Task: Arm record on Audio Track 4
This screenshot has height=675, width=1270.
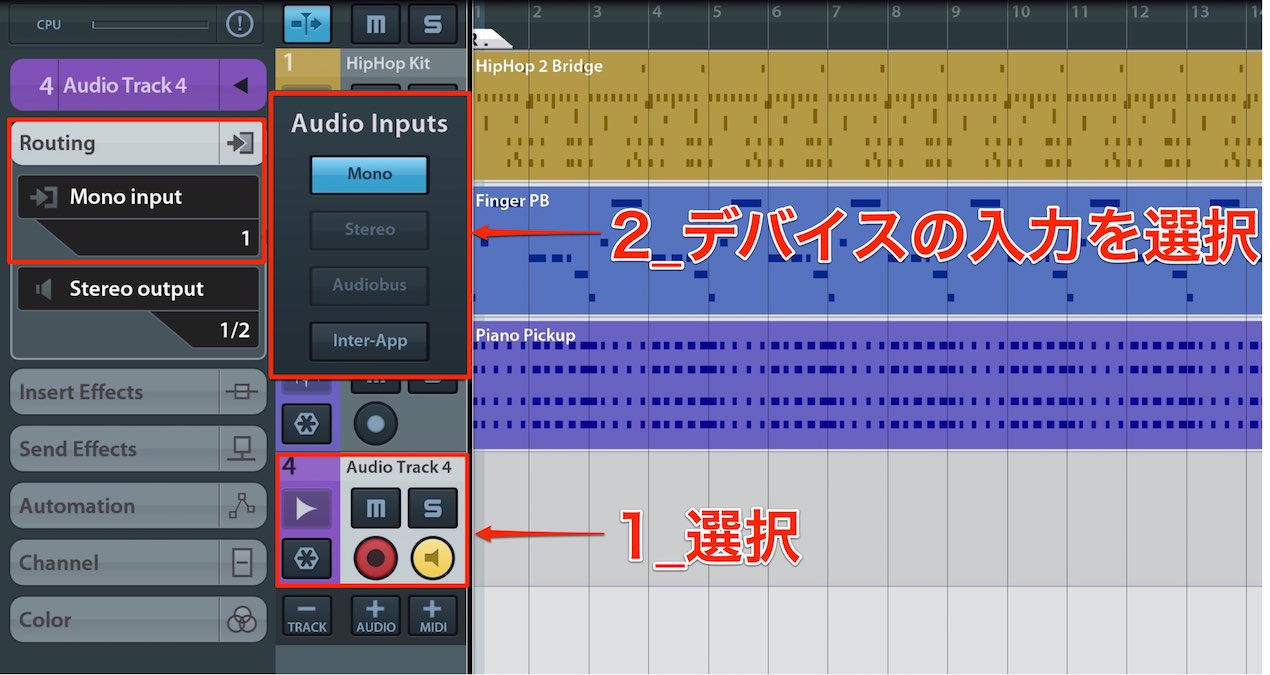Action: 375,559
